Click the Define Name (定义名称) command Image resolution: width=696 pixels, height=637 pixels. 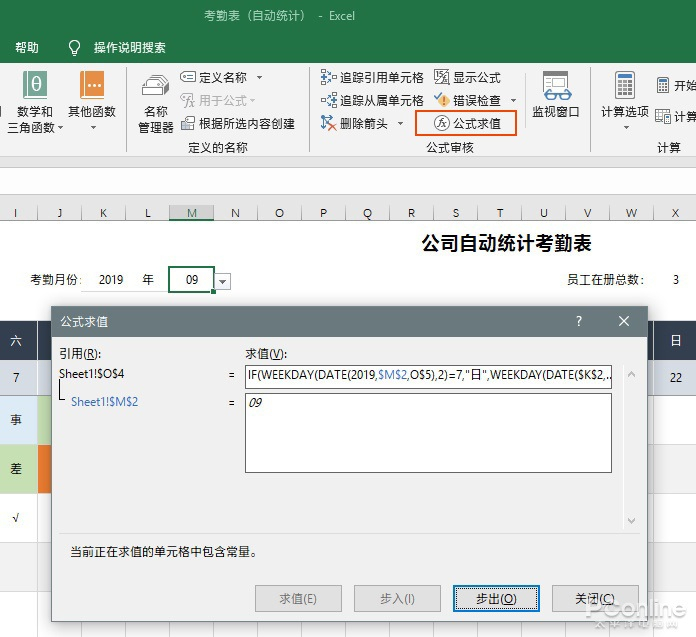coord(214,77)
